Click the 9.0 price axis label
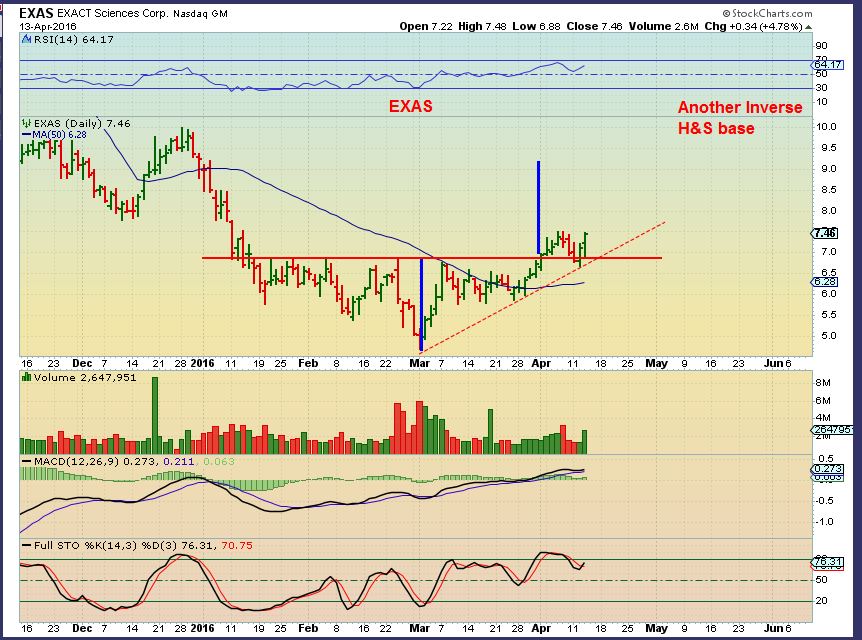This screenshot has height=640, width=862. click(x=828, y=169)
